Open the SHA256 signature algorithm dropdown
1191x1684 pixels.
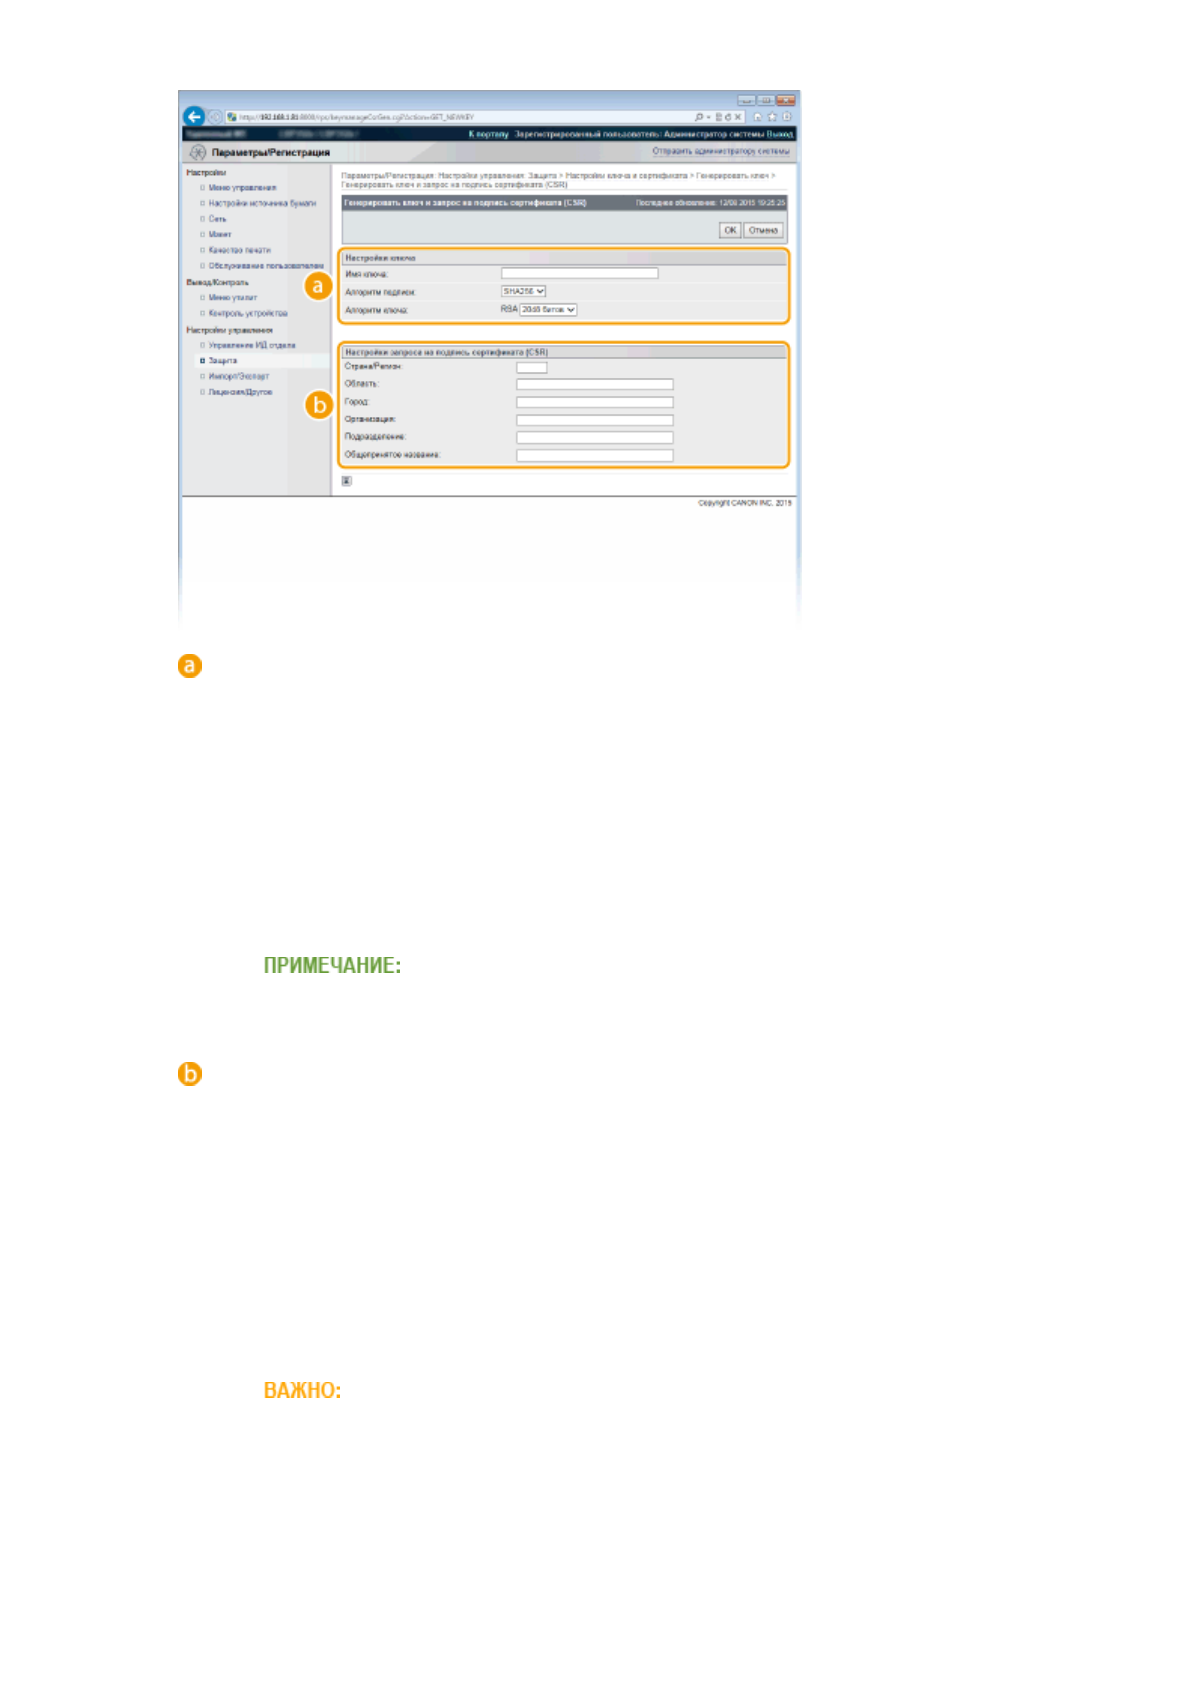coord(523,292)
